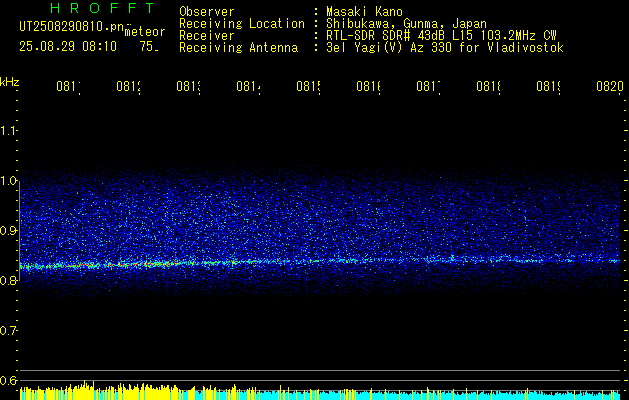Click the 0.9 kHz frequency label

(8, 231)
